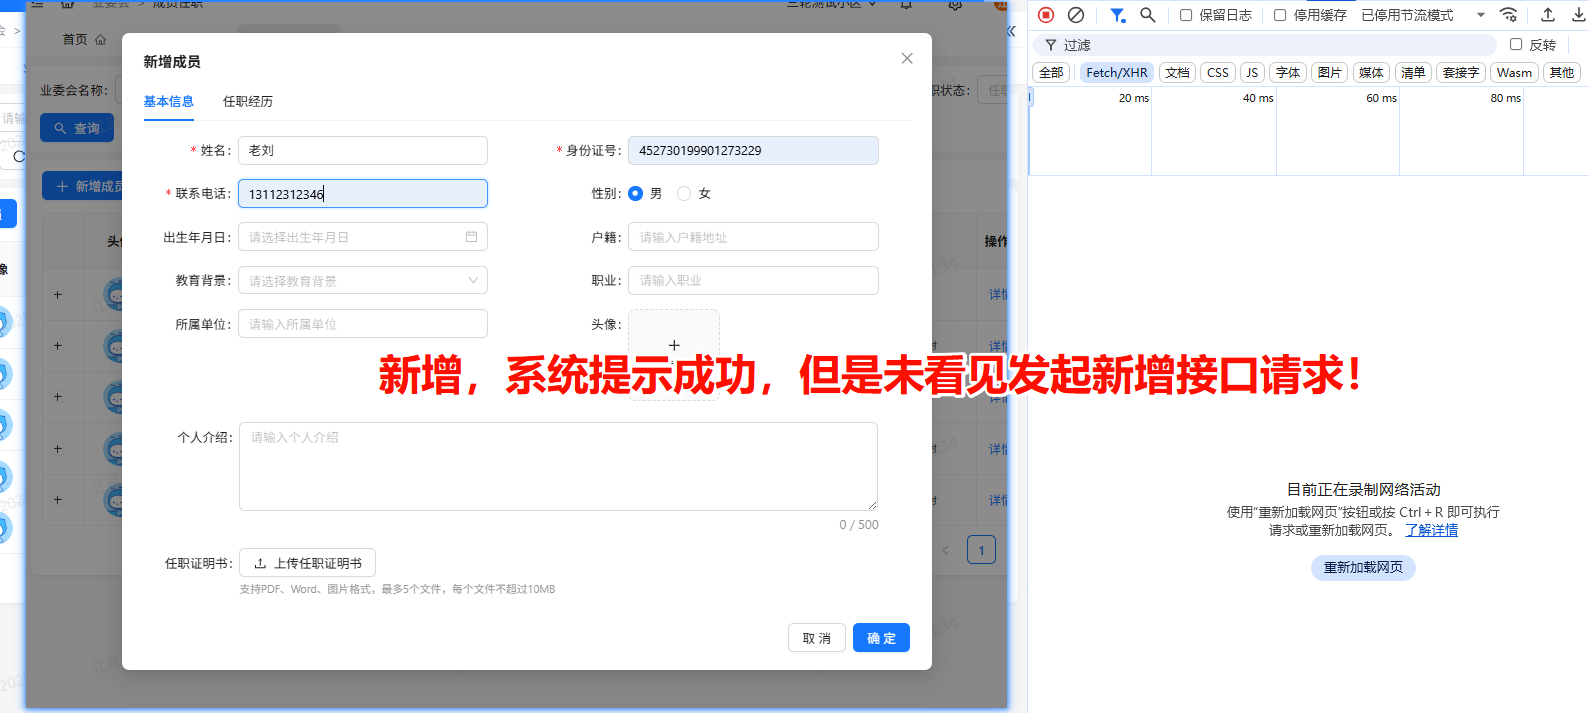Open the 了解详情 link
Image resolution: width=1589 pixels, height=713 pixels.
[1431, 530]
